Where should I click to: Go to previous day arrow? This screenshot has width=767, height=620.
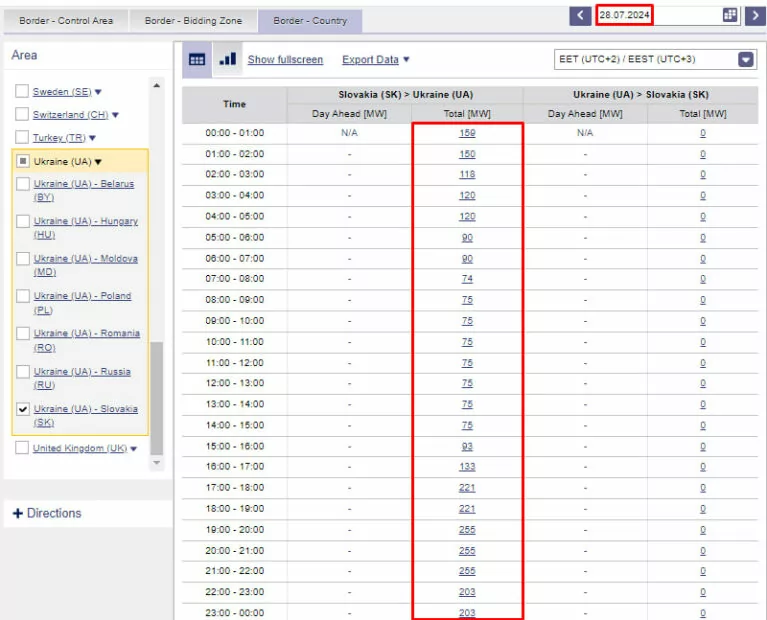tap(580, 15)
